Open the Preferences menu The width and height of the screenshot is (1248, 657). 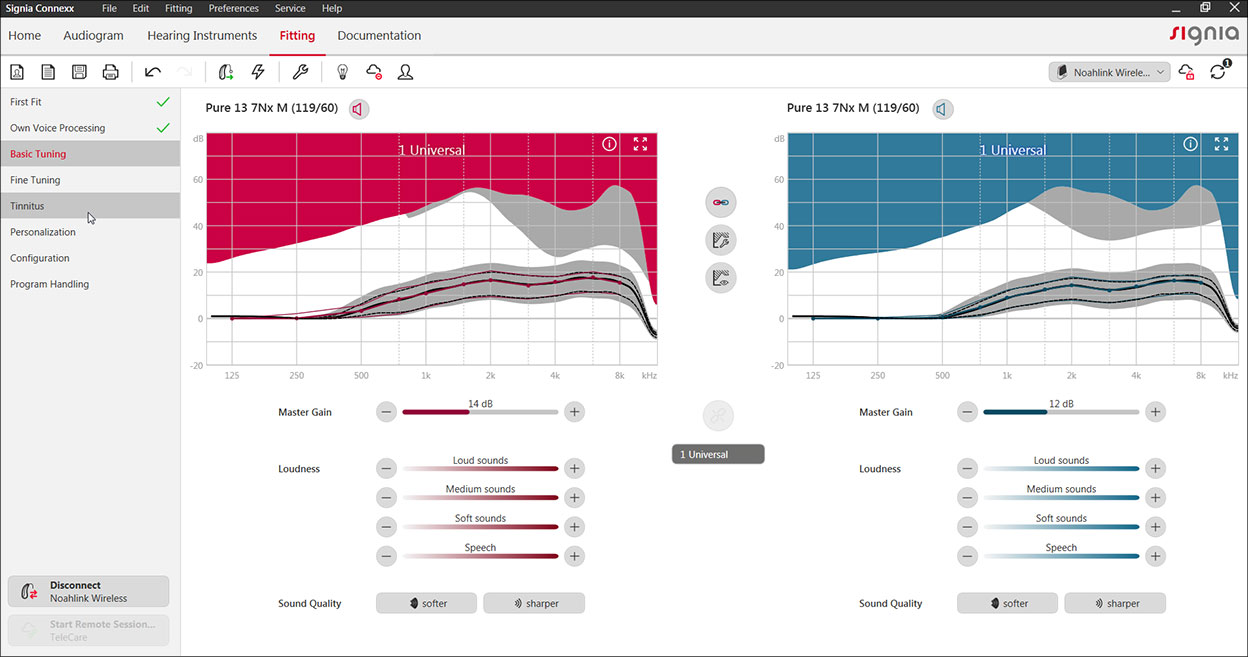point(234,8)
